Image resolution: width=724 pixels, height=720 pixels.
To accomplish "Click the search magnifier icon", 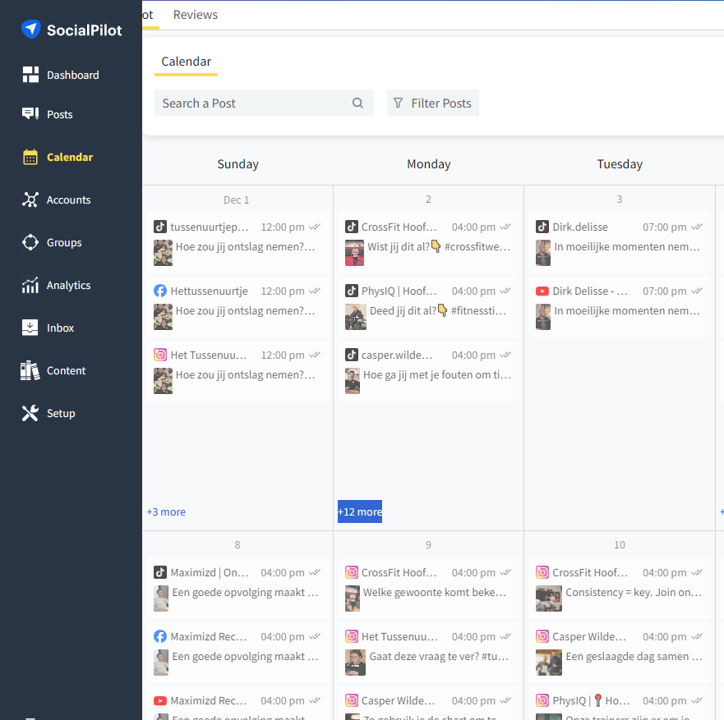I will (x=358, y=103).
